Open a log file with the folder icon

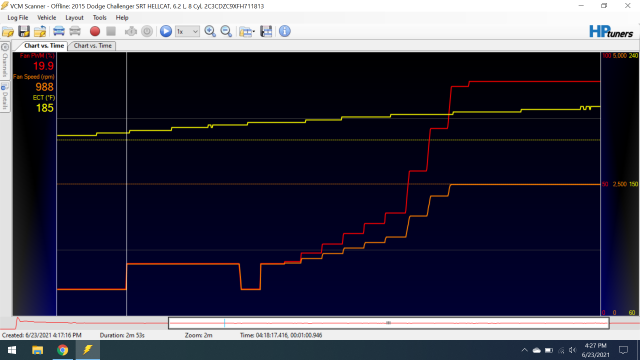pyautogui.click(x=8, y=31)
